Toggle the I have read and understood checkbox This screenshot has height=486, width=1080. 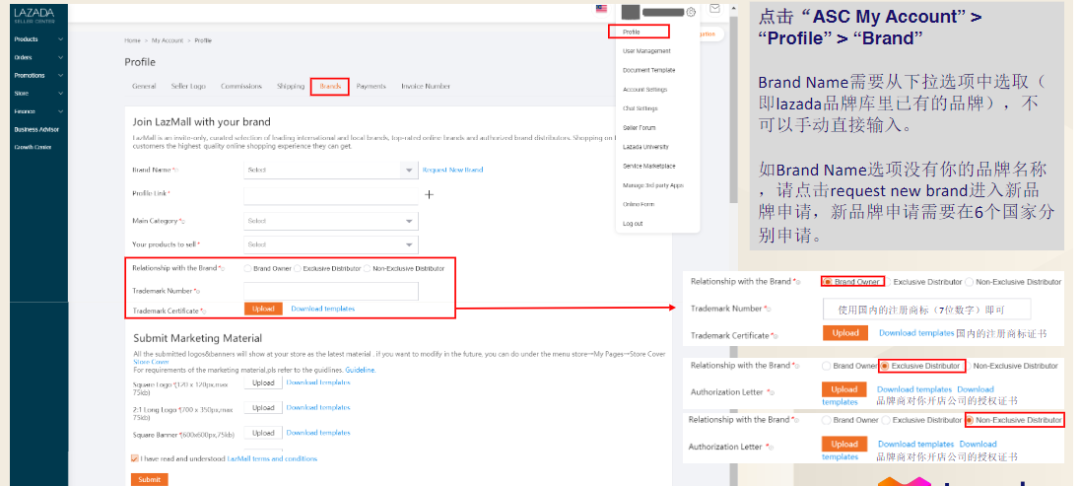tap(134, 458)
